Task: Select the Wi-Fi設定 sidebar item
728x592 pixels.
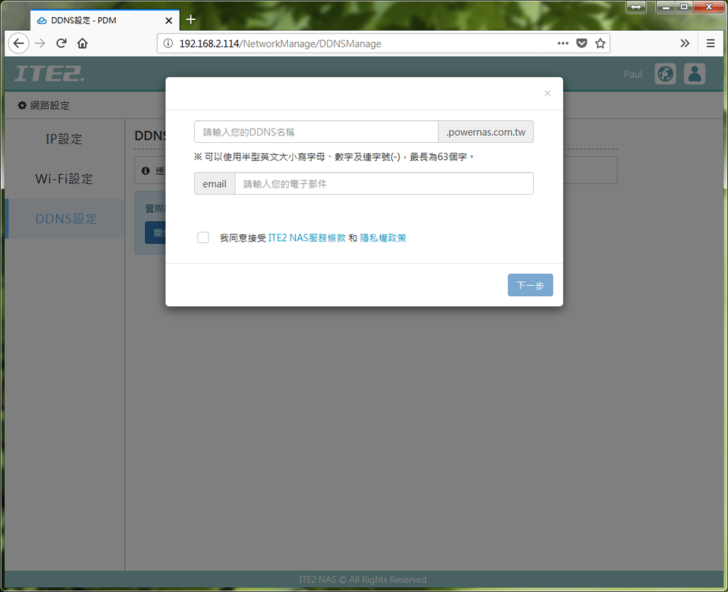Action: click(x=64, y=179)
